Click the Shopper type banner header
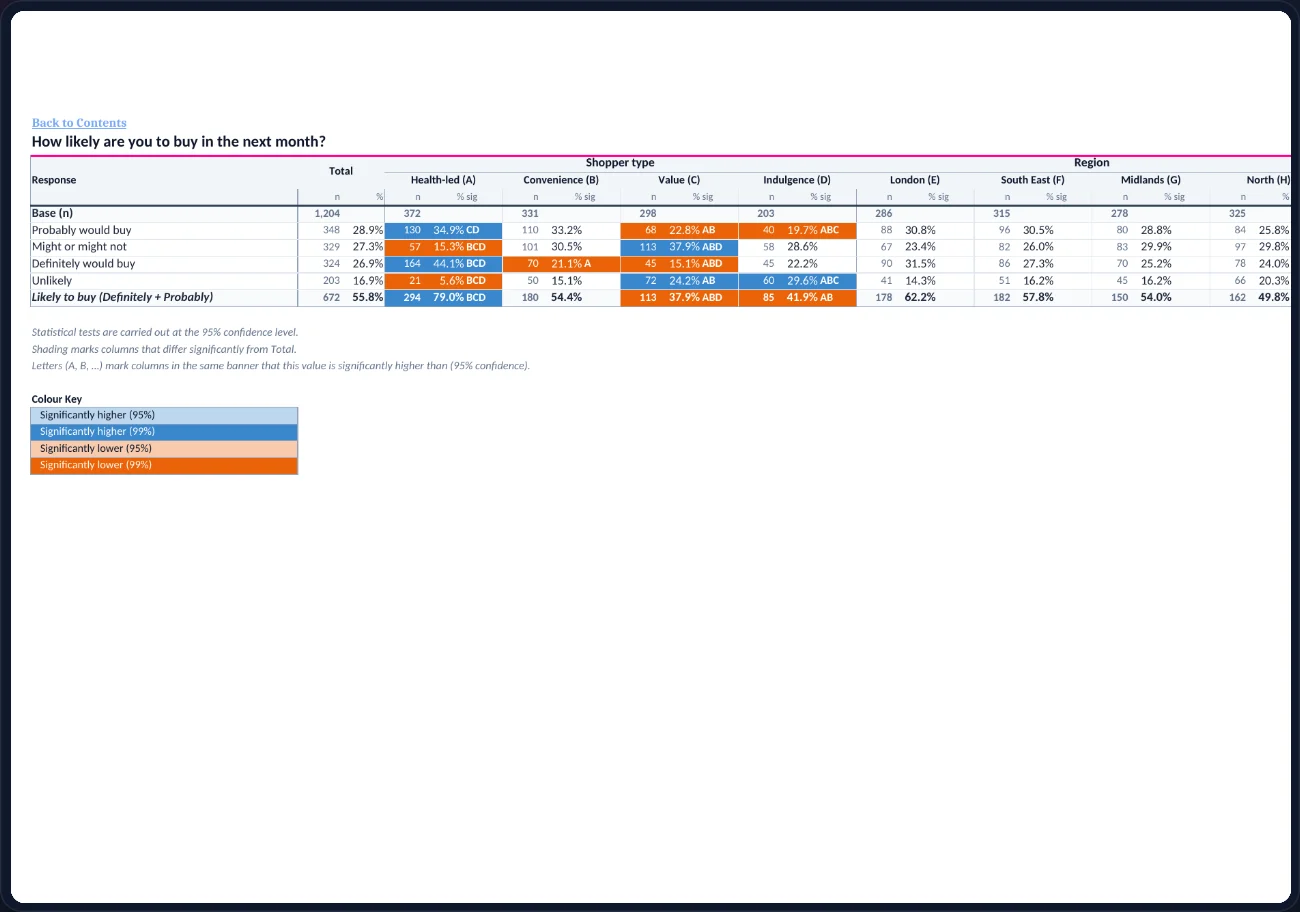The height and width of the screenshot is (912, 1300). pyautogui.click(x=620, y=163)
